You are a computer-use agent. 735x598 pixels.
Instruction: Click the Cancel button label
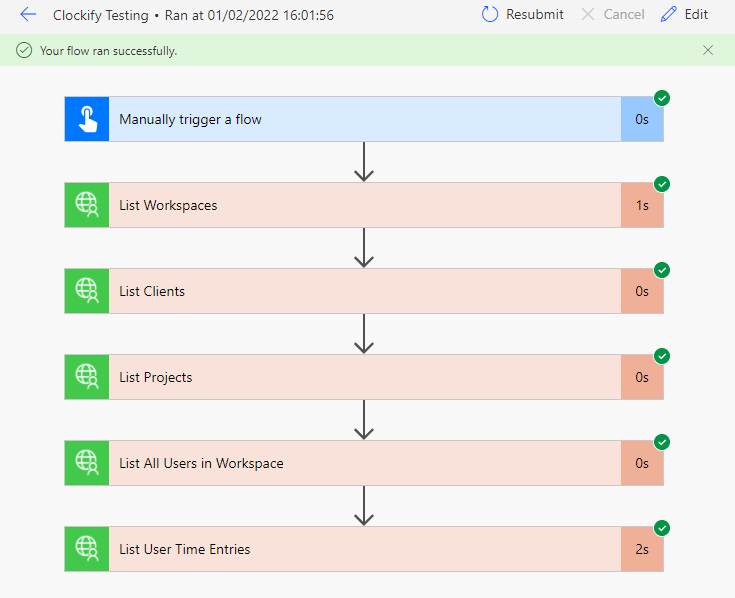[624, 15]
